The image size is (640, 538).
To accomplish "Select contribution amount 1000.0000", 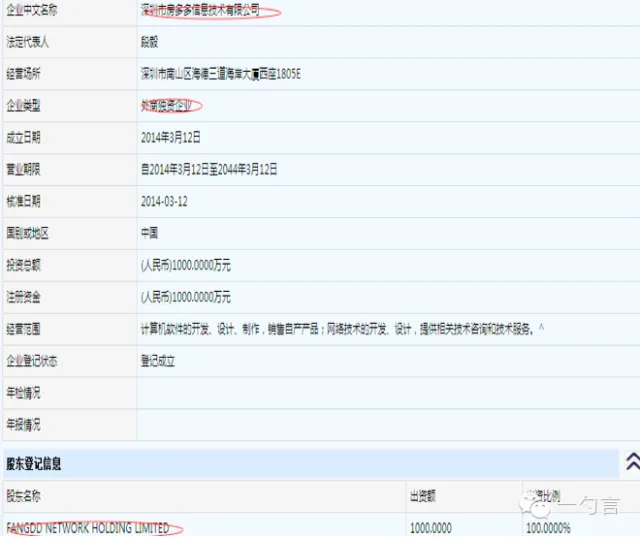I will [431, 528].
